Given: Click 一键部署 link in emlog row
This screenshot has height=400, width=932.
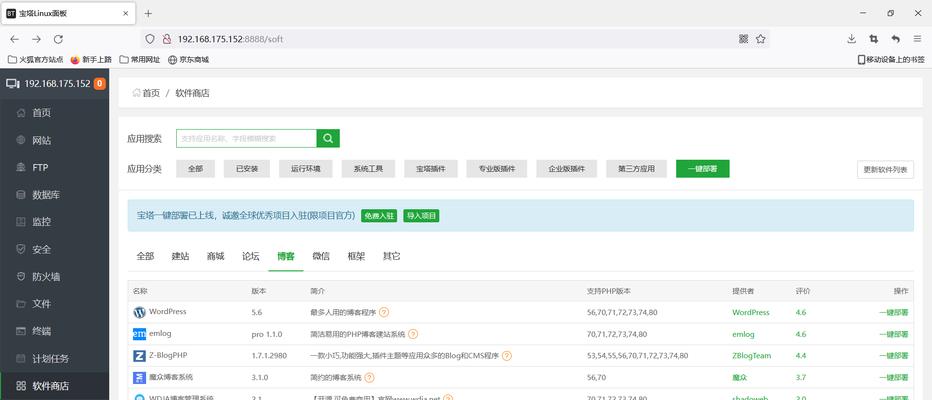Looking at the screenshot, I should pyautogui.click(x=893, y=334).
